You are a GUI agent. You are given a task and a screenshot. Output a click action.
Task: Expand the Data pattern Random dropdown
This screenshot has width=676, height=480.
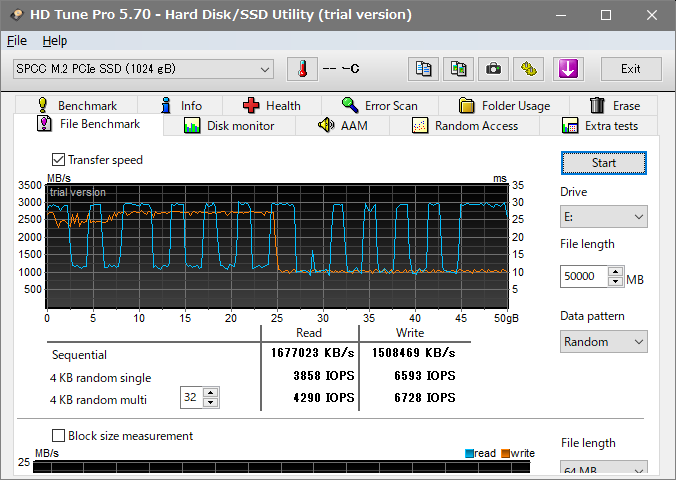pos(604,342)
